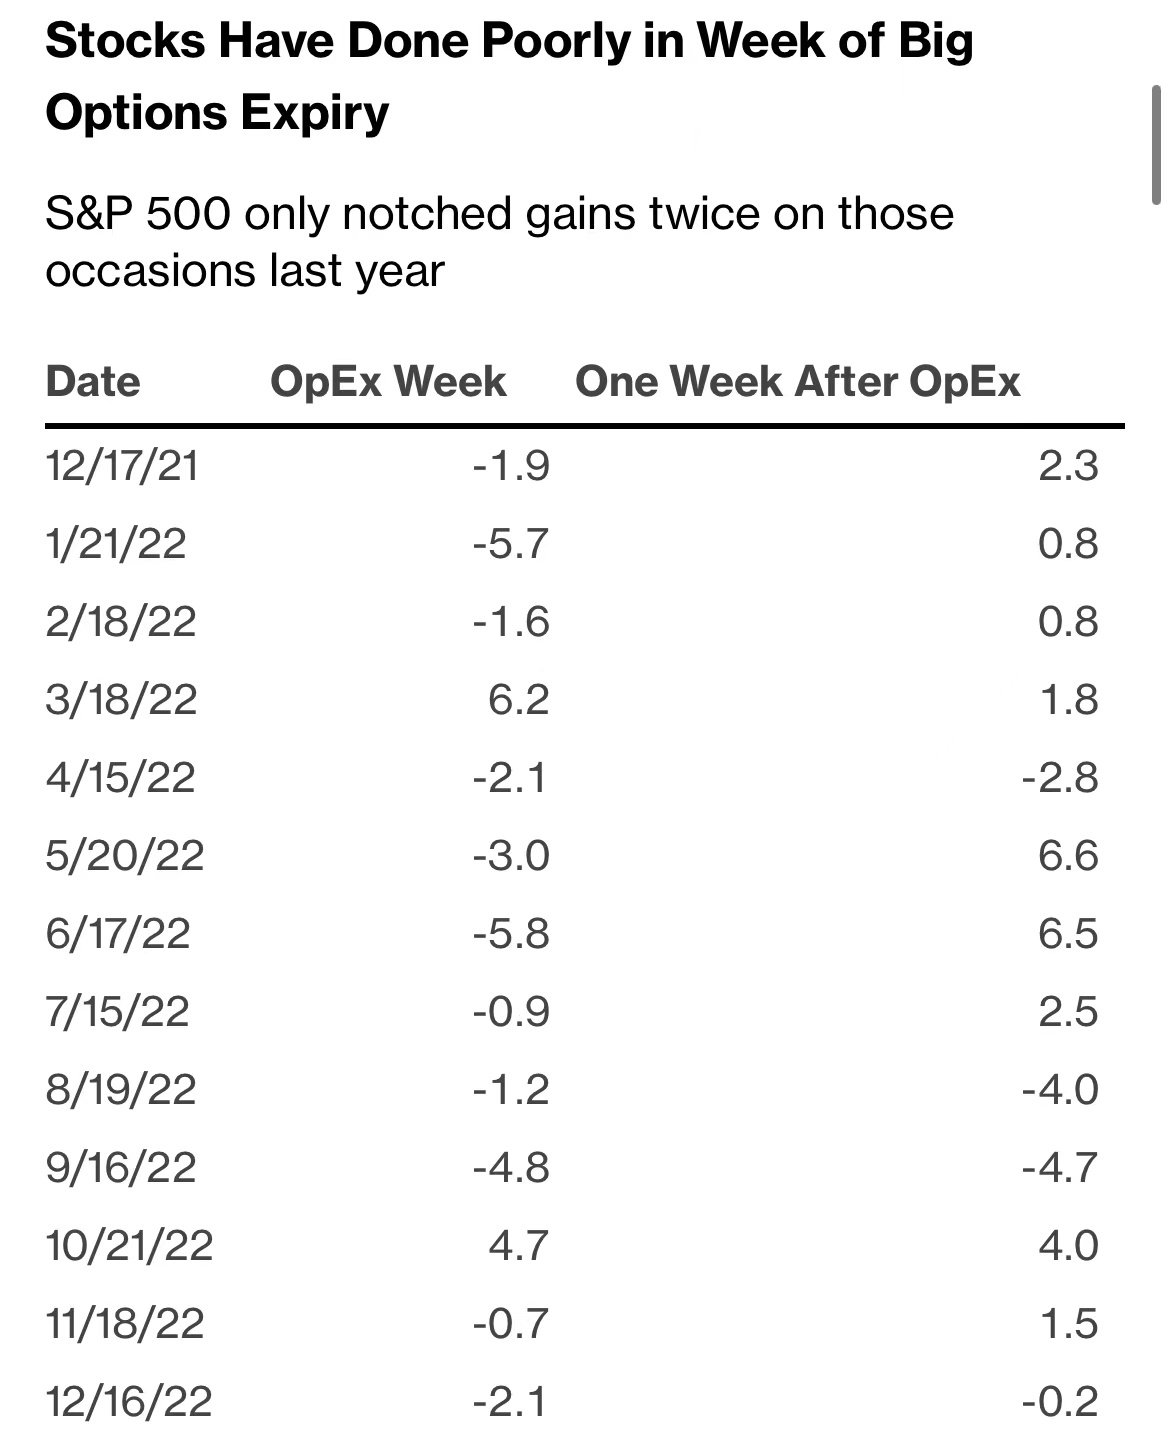The width and height of the screenshot is (1170, 1442).
Task: Click the chart title about Options Expiry
Action: [509, 77]
